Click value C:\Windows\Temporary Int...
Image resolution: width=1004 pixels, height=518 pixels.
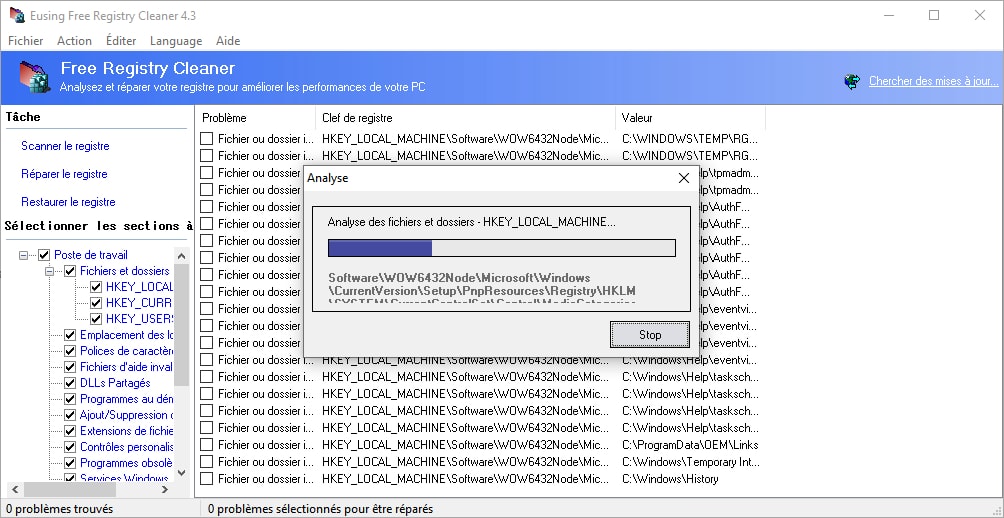pos(690,462)
